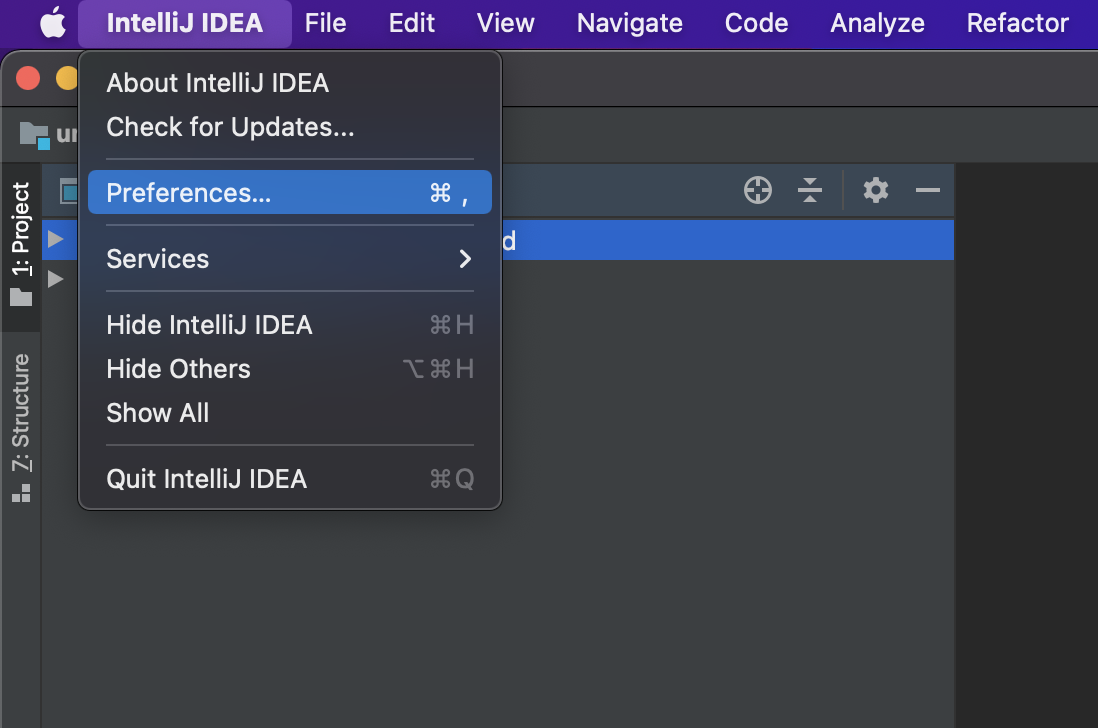The height and width of the screenshot is (728, 1098).
Task: Open Project view options gear icon
Action: coord(875,190)
